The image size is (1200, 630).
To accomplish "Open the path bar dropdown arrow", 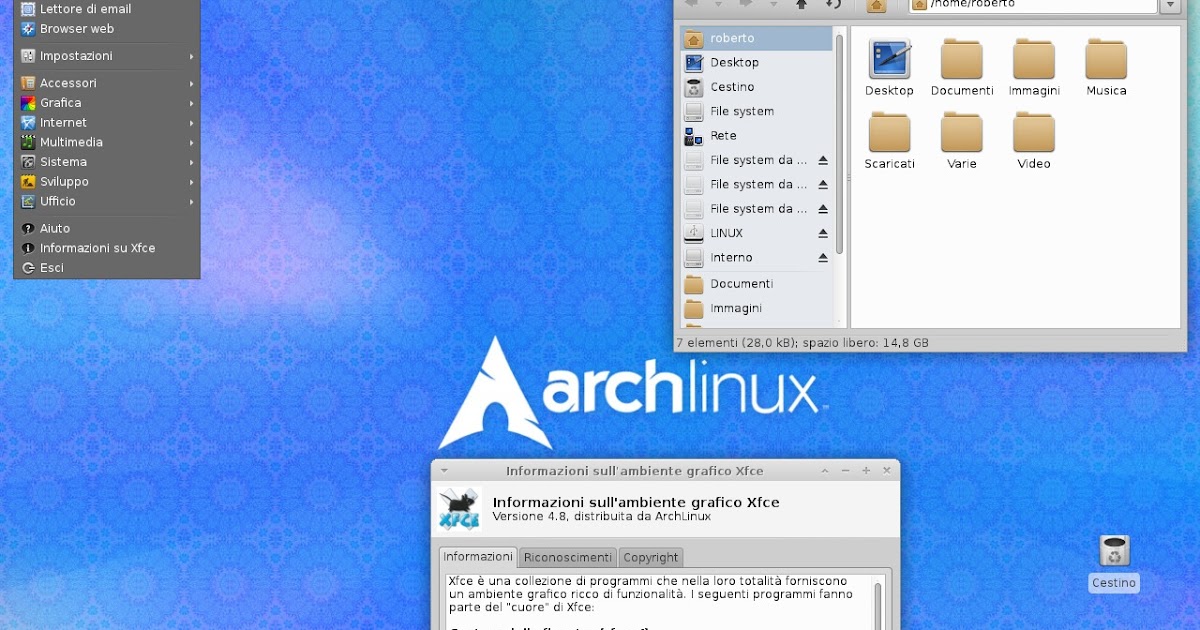I will (x=1171, y=6).
